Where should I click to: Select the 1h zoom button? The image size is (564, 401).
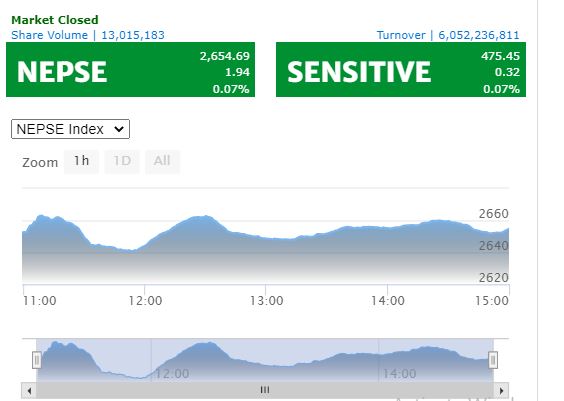81,161
